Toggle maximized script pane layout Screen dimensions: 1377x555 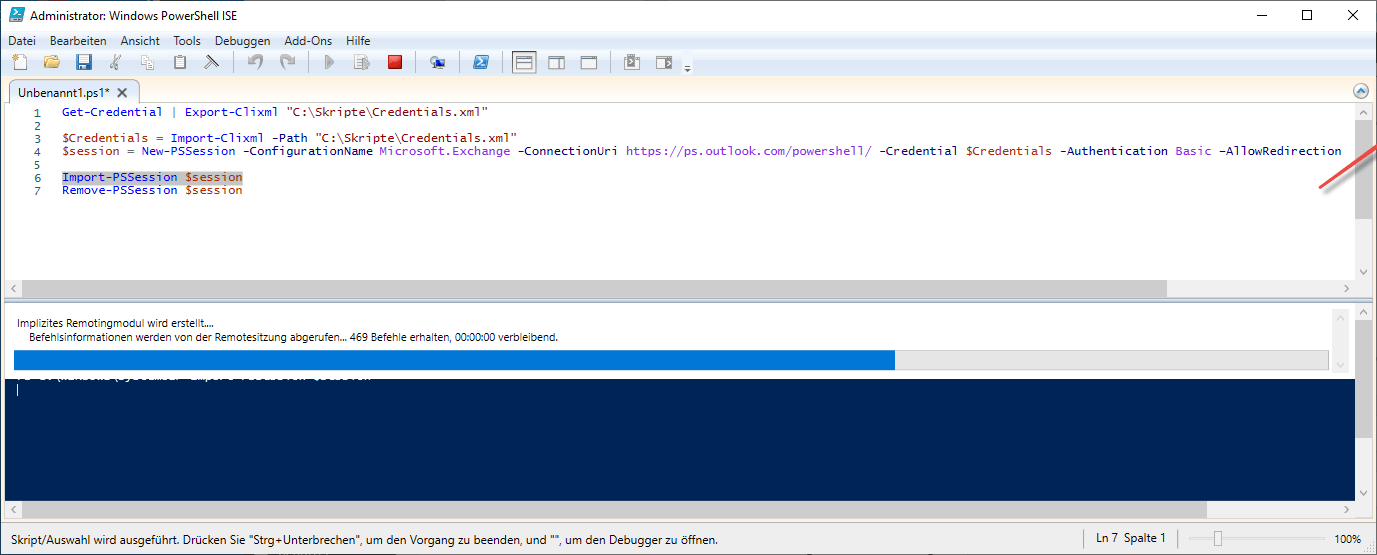click(589, 63)
